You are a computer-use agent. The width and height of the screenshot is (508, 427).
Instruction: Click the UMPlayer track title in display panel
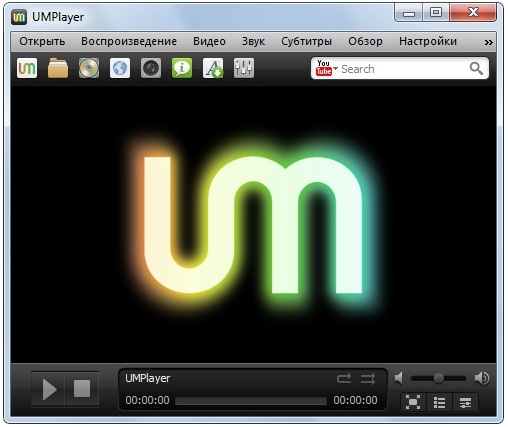tap(148, 378)
